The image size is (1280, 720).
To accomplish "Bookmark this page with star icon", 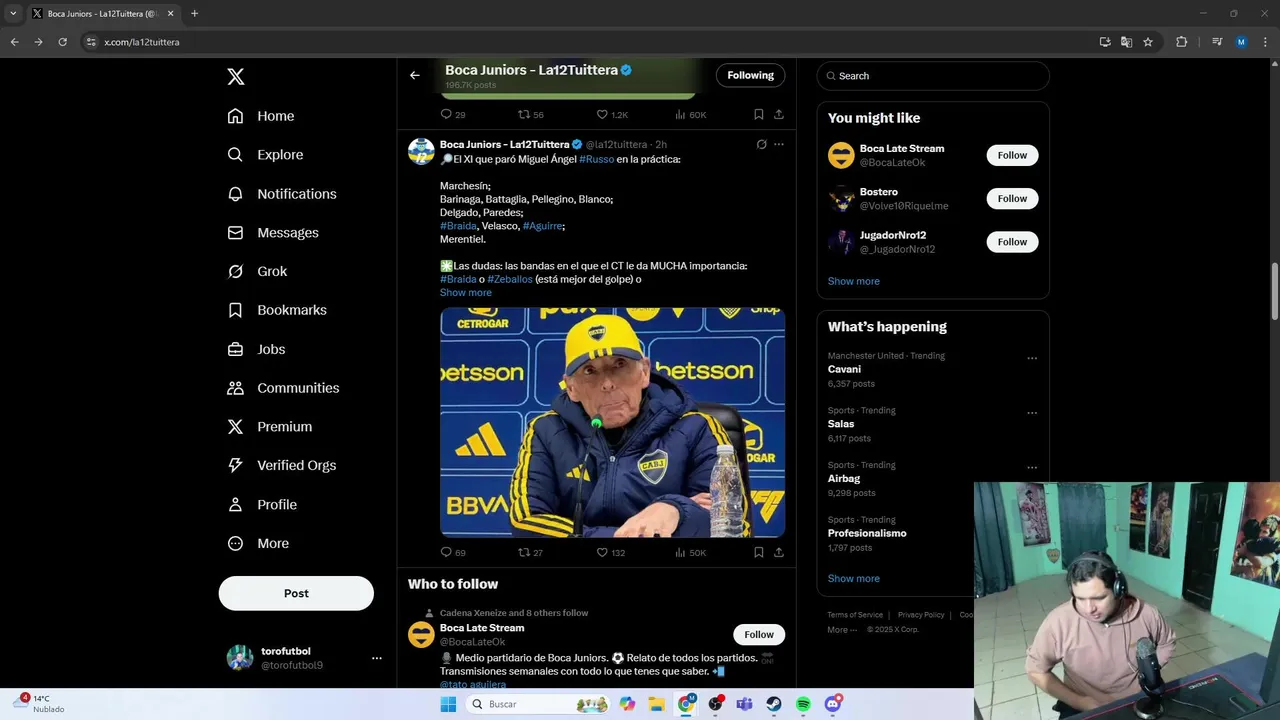I will point(1148,42).
